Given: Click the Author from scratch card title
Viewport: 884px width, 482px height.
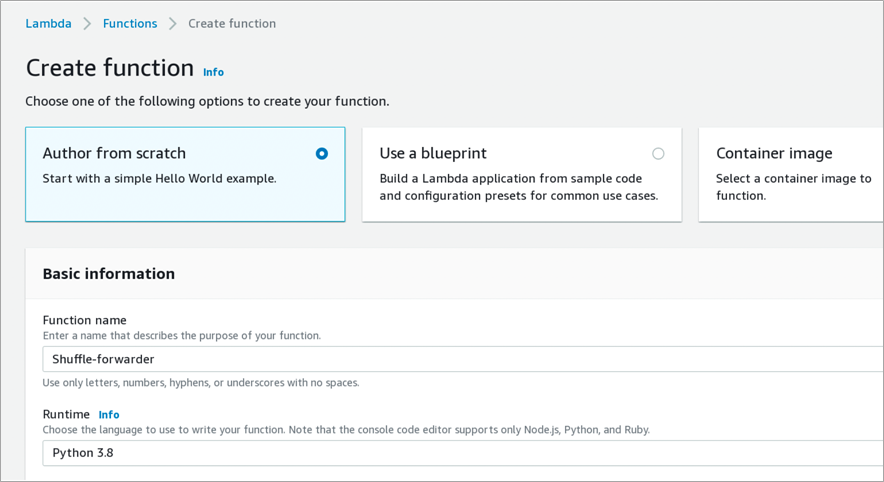Looking at the screenshot, I should (x=114, y=153).
